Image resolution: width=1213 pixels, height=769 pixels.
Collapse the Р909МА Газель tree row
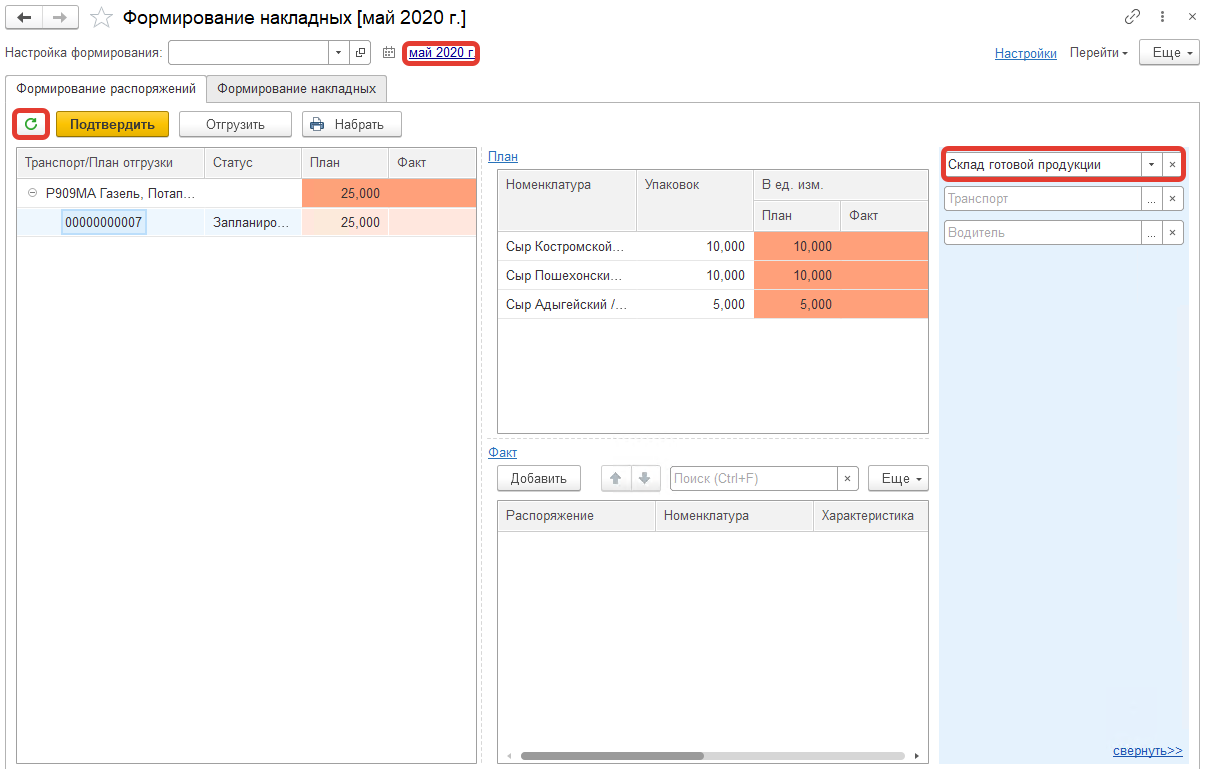[x=32, y=193]
